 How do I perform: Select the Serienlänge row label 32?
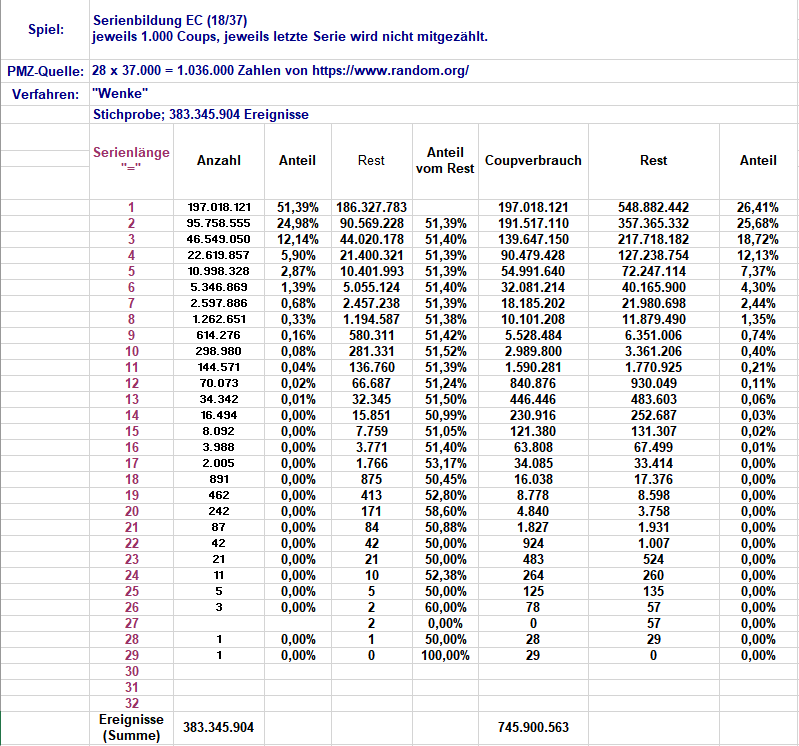pyautogui.click(x=131, y=703)
